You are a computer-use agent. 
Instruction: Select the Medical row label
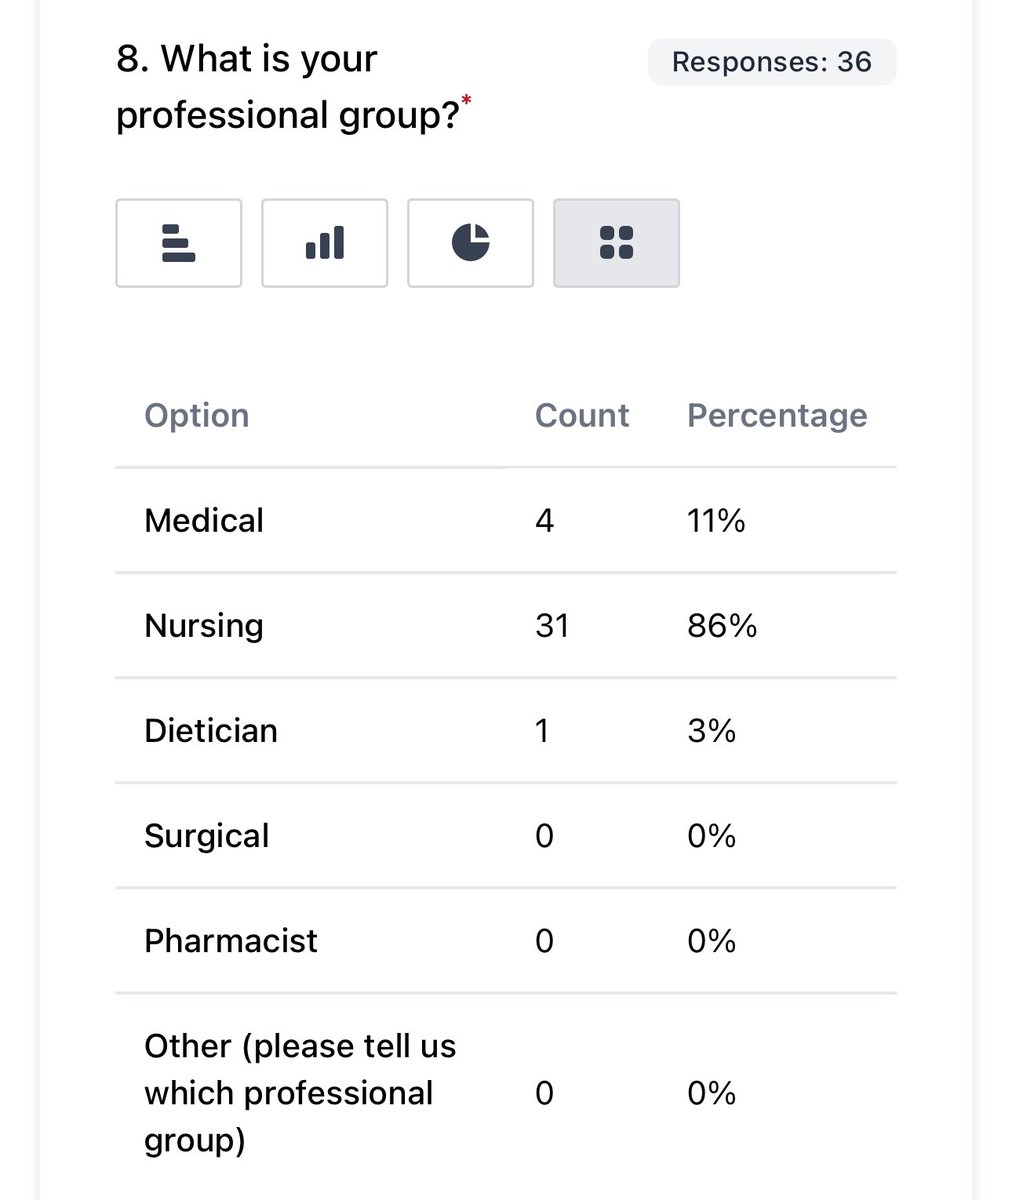[x=204, y=520]
